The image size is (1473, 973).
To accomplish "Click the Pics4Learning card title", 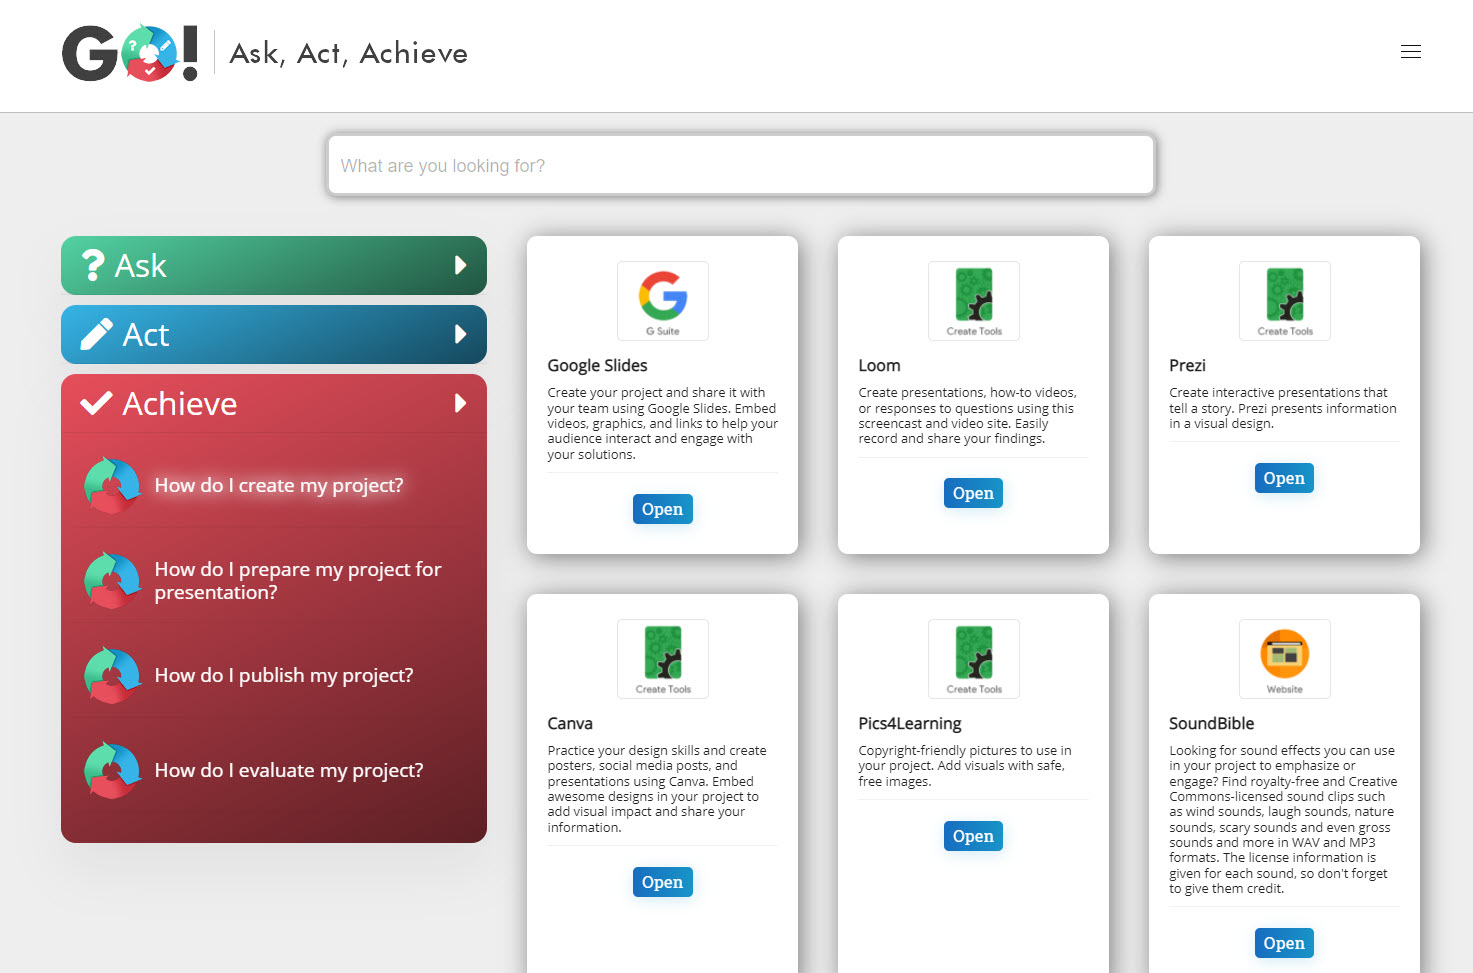I will pyautogui.click(x=910, y=724).
